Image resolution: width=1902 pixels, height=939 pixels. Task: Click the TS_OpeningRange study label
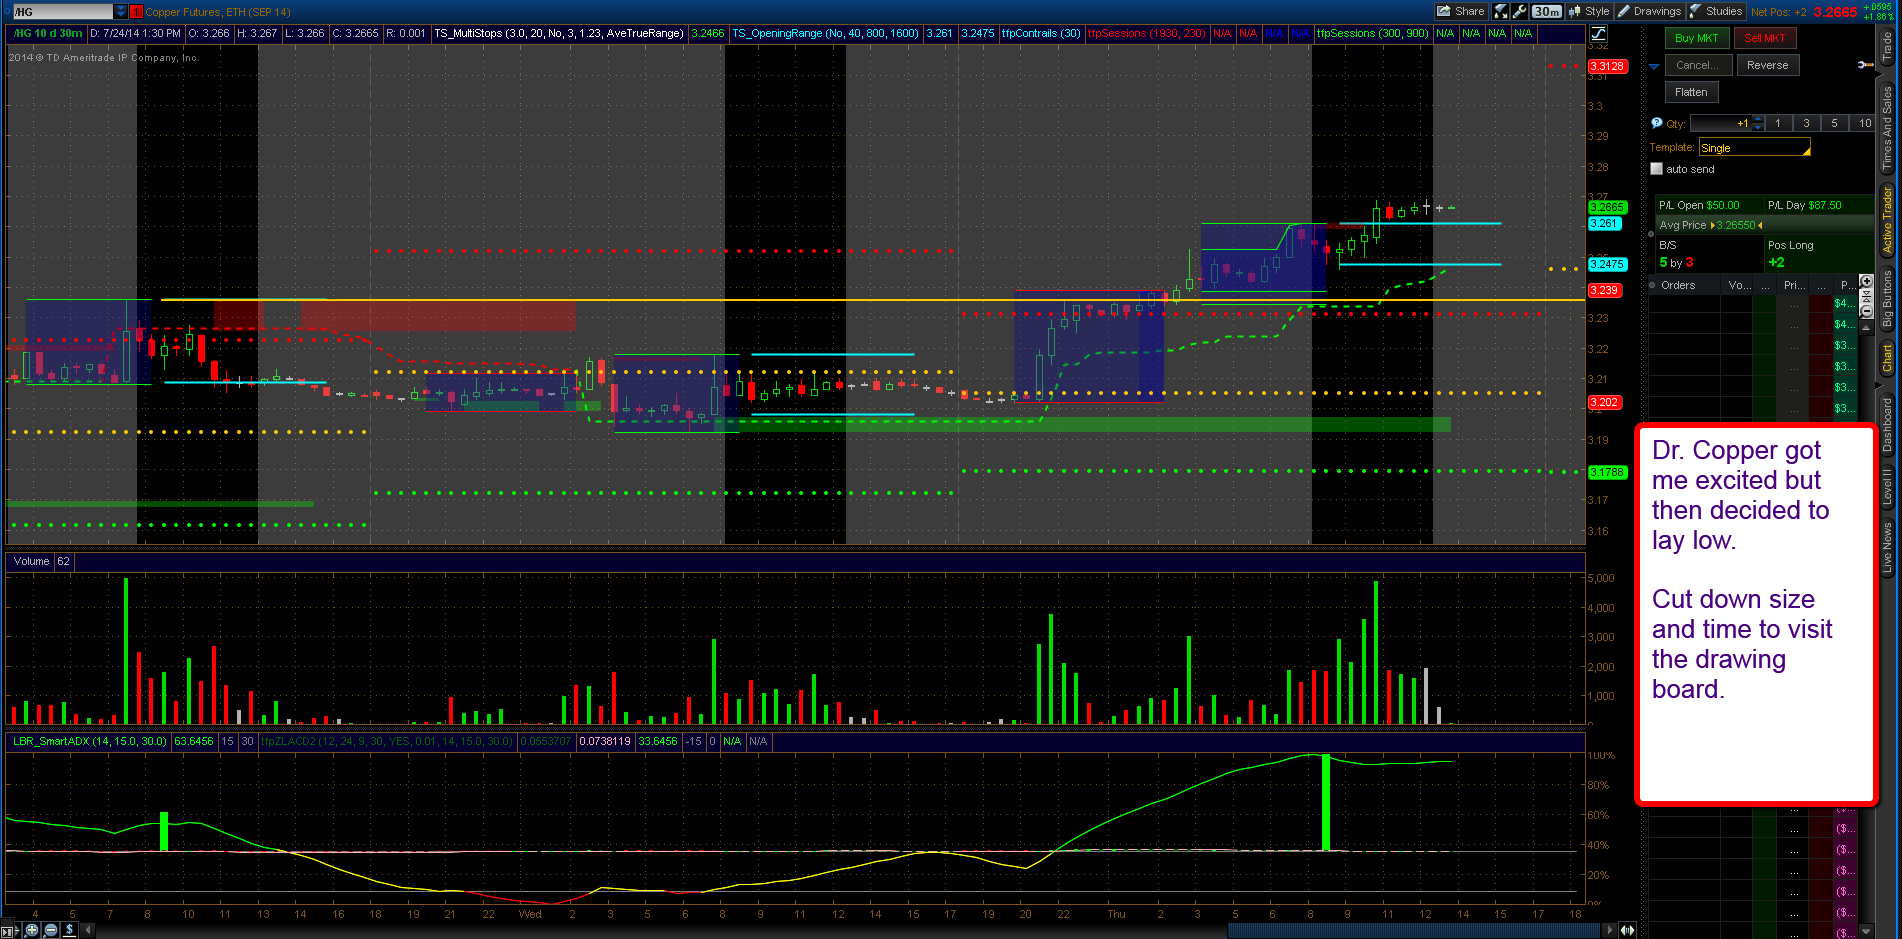tap(825, 33)
